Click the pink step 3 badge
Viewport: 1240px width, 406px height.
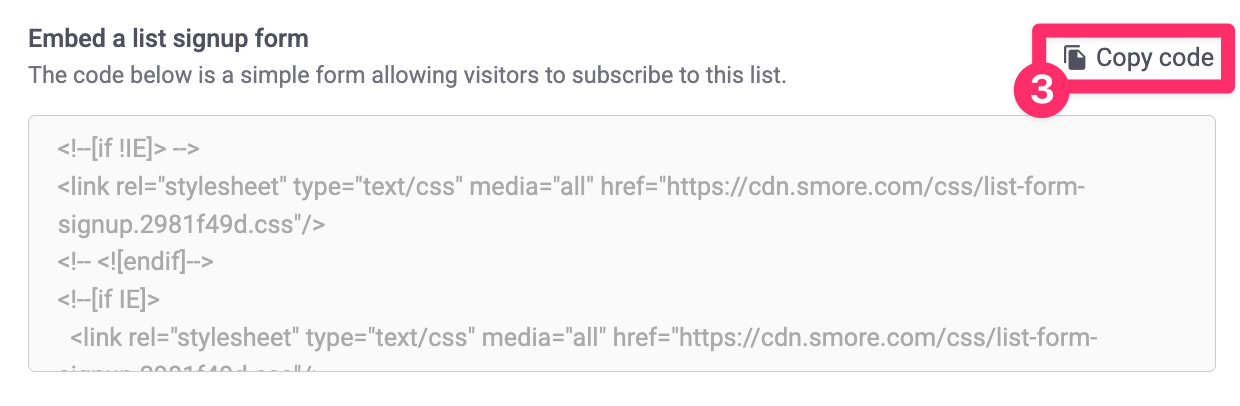[x=1042, y=91]
